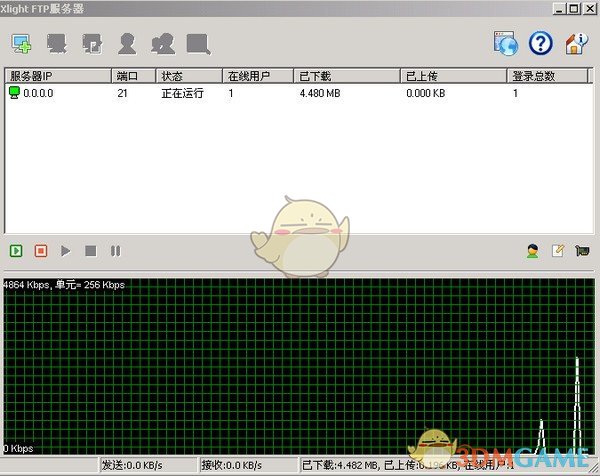The image size is (600, 476).
Task: Open the edit server configuration notepad icon
Action: (x=558, y=251)
